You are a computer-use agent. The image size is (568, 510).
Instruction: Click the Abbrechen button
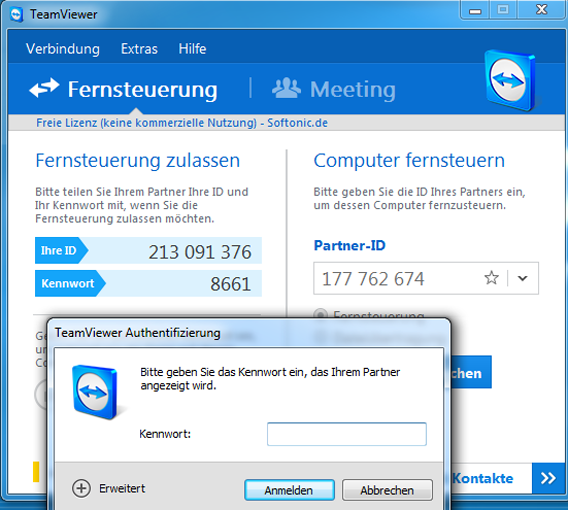pos(387,490)
